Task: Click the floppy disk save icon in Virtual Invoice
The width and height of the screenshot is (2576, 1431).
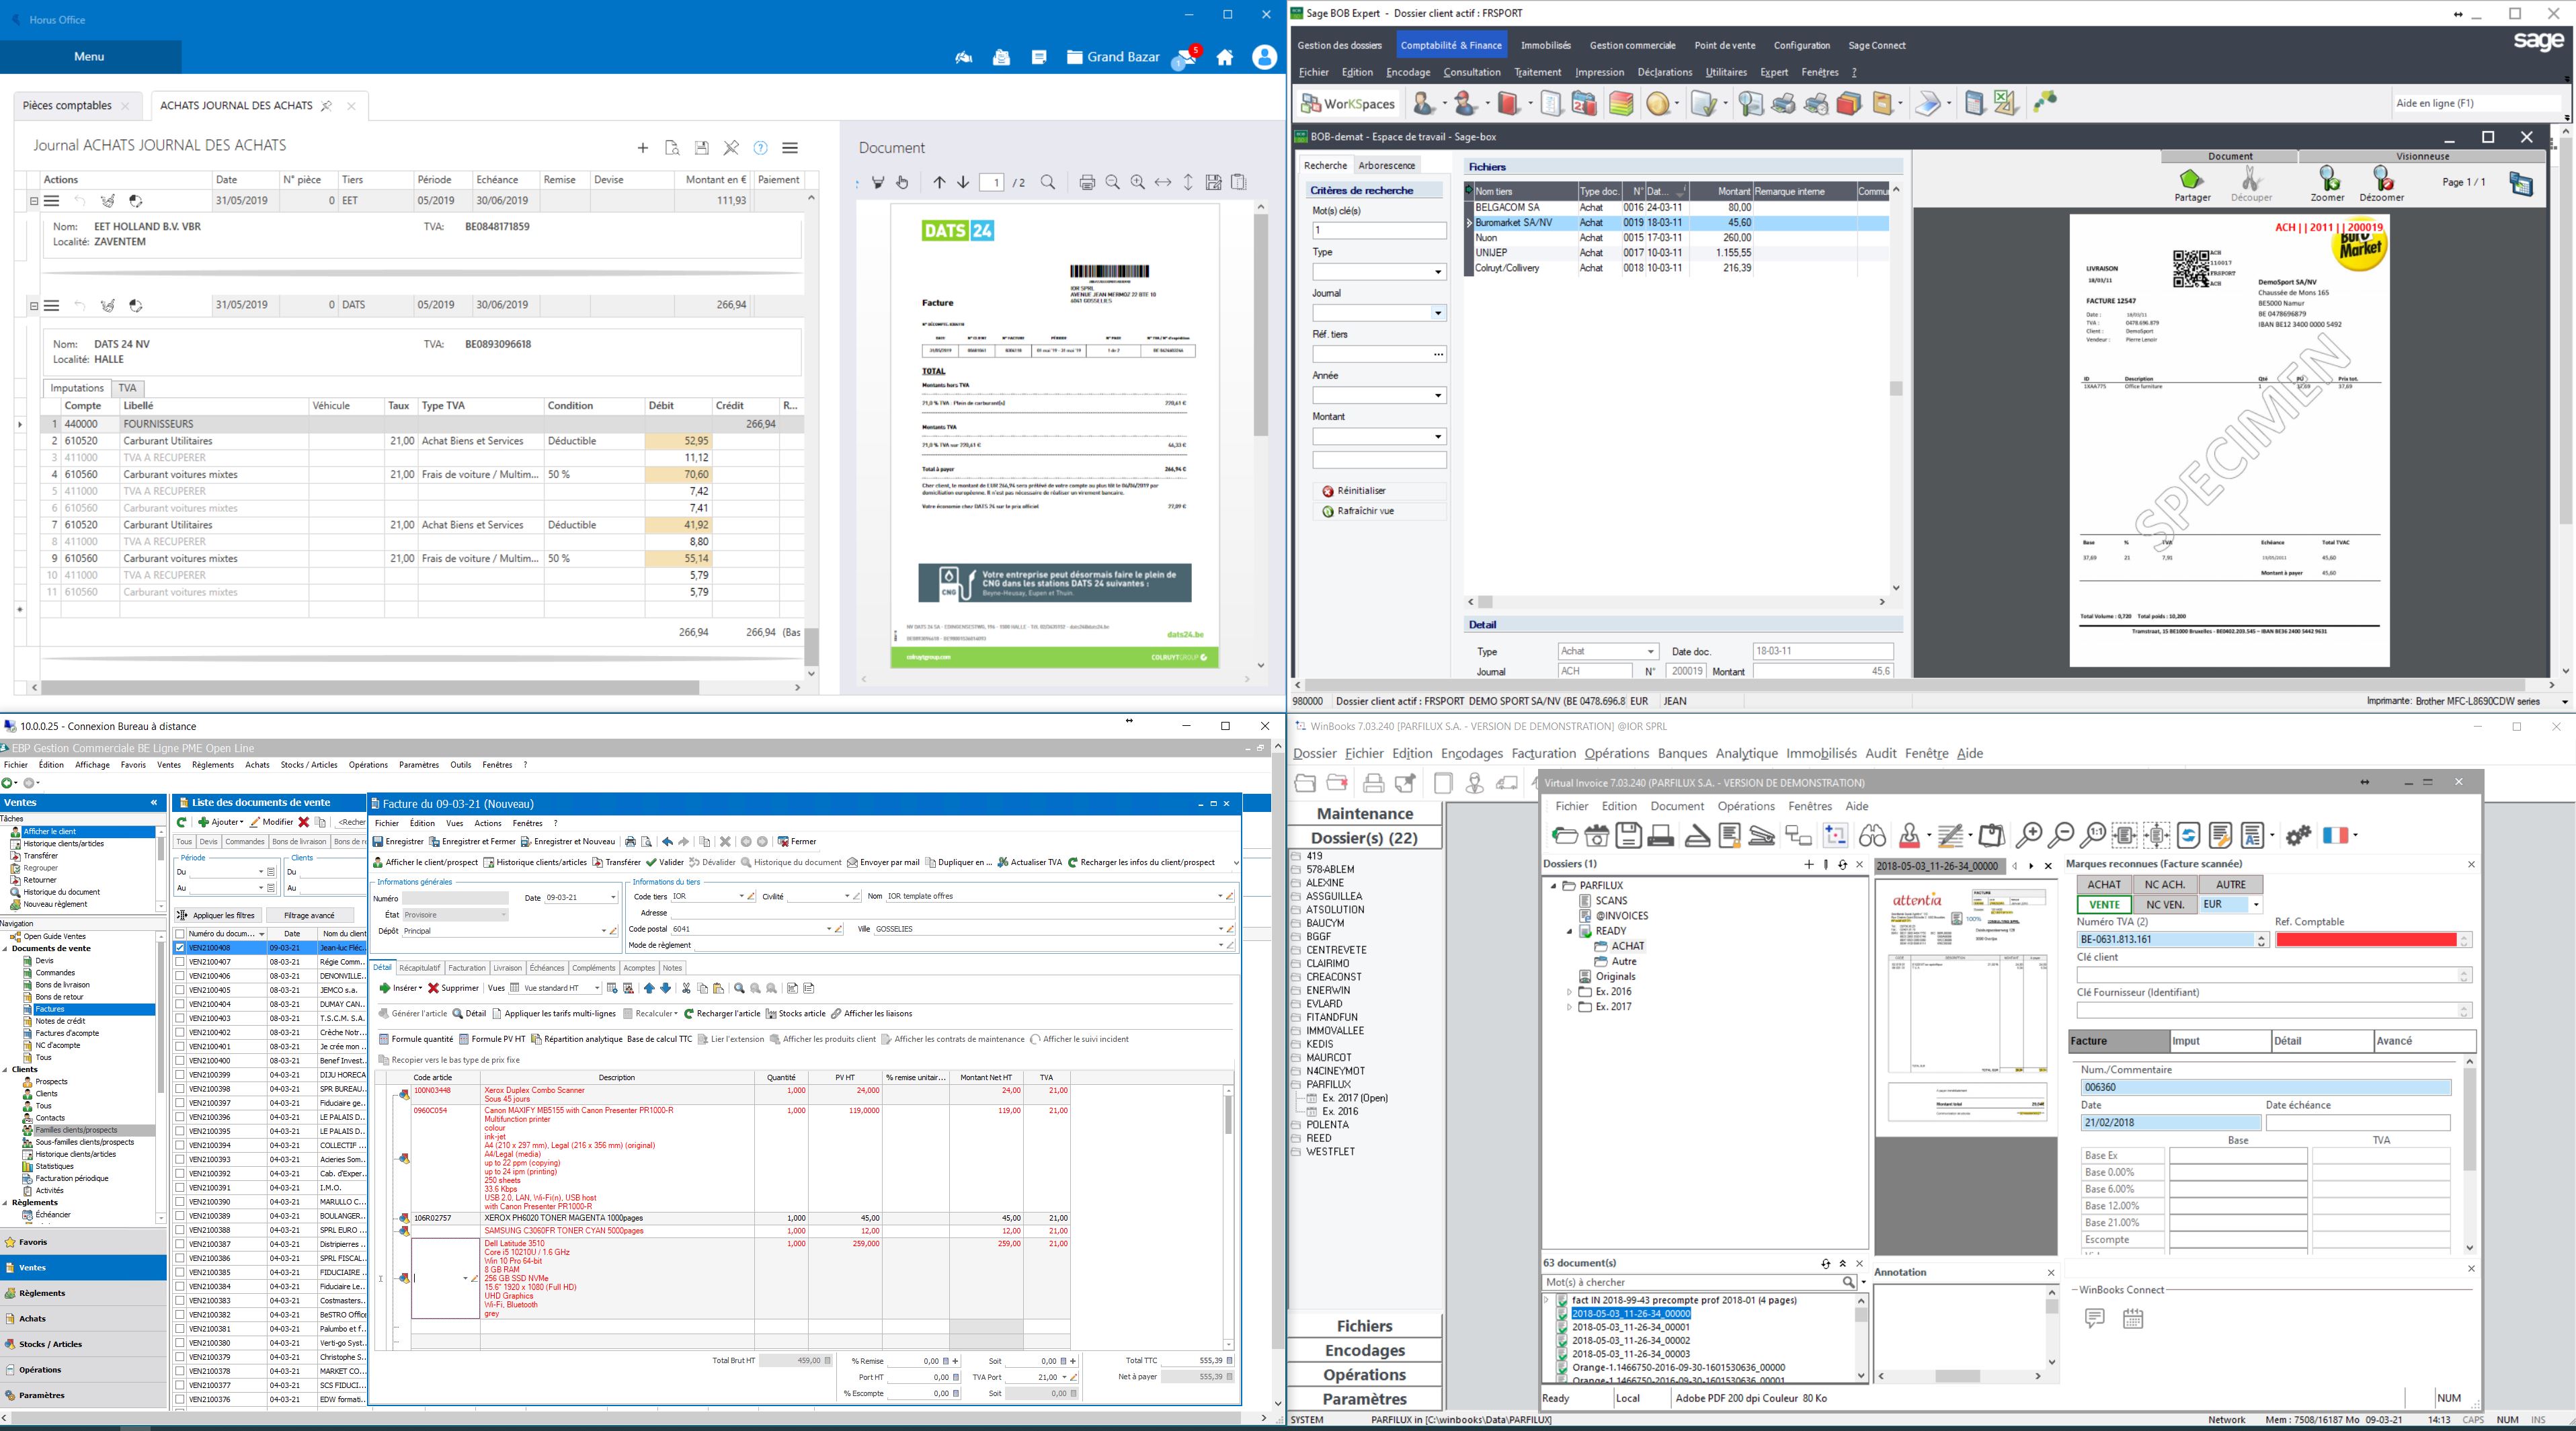Action: pyautogui.click(x=1629, y=835)
